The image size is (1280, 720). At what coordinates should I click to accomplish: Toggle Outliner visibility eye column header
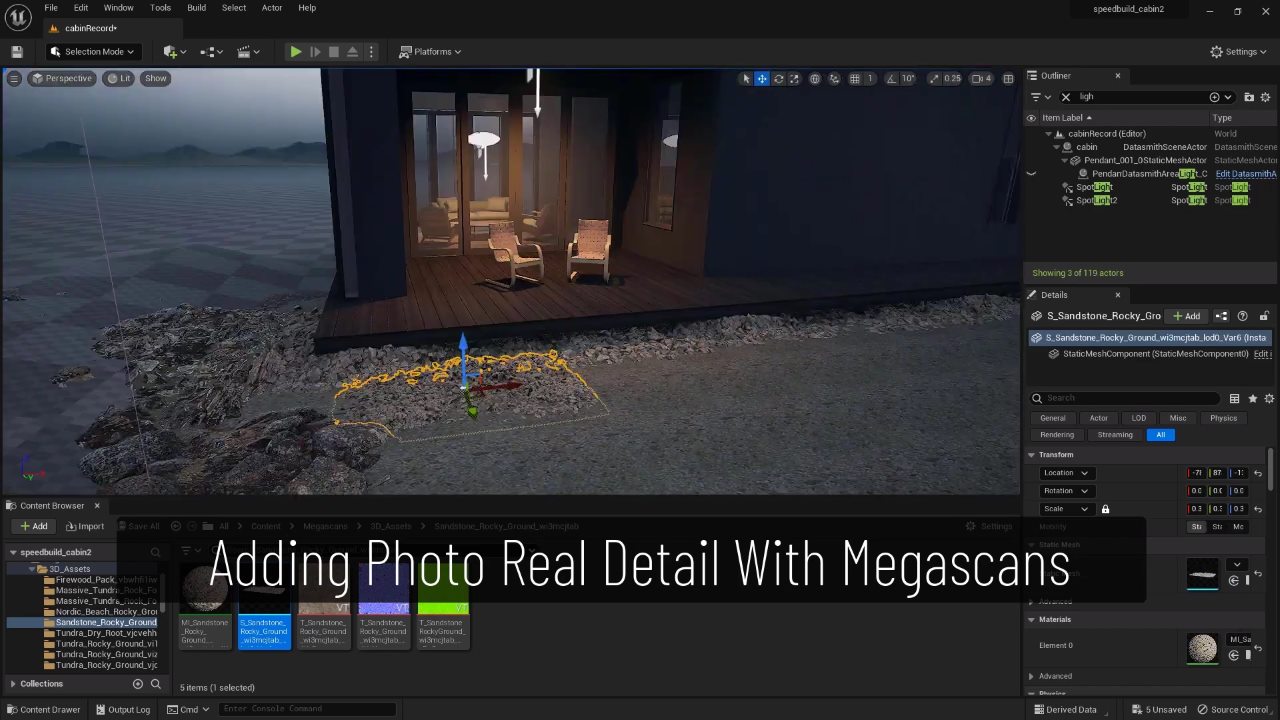[1031, 118]
